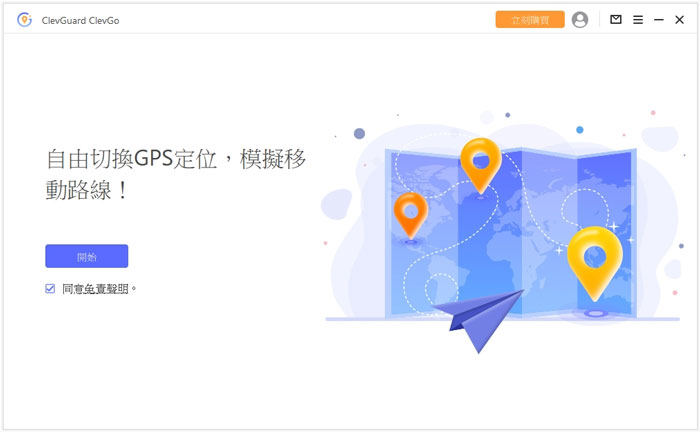
Task: Open the user account profile icon
Action: 580,20
